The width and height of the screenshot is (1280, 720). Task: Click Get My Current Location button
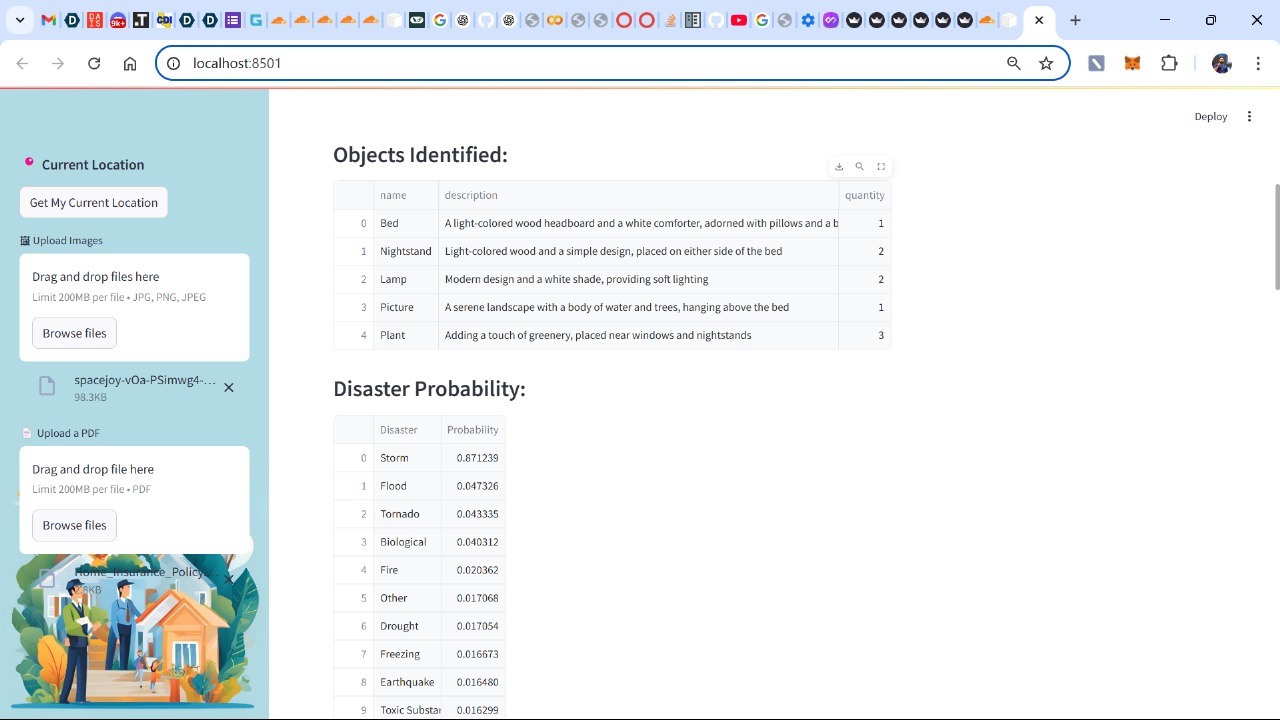click(x=94, y=202)
